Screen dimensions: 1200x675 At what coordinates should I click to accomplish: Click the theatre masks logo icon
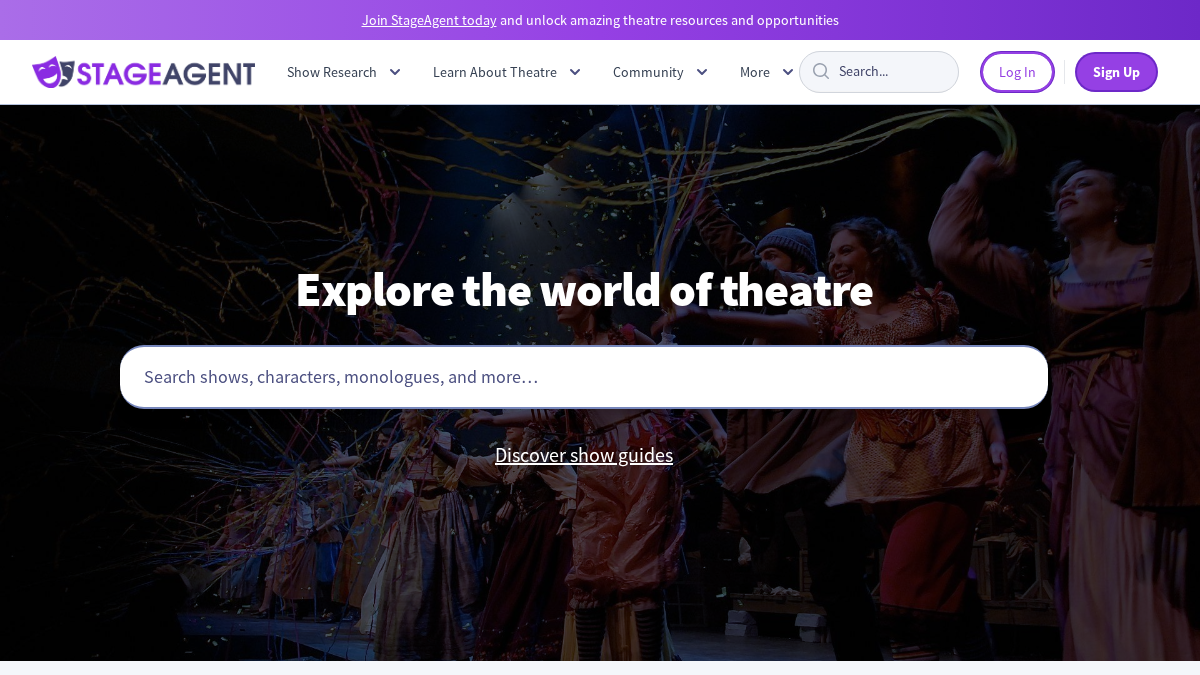[54, 72]
